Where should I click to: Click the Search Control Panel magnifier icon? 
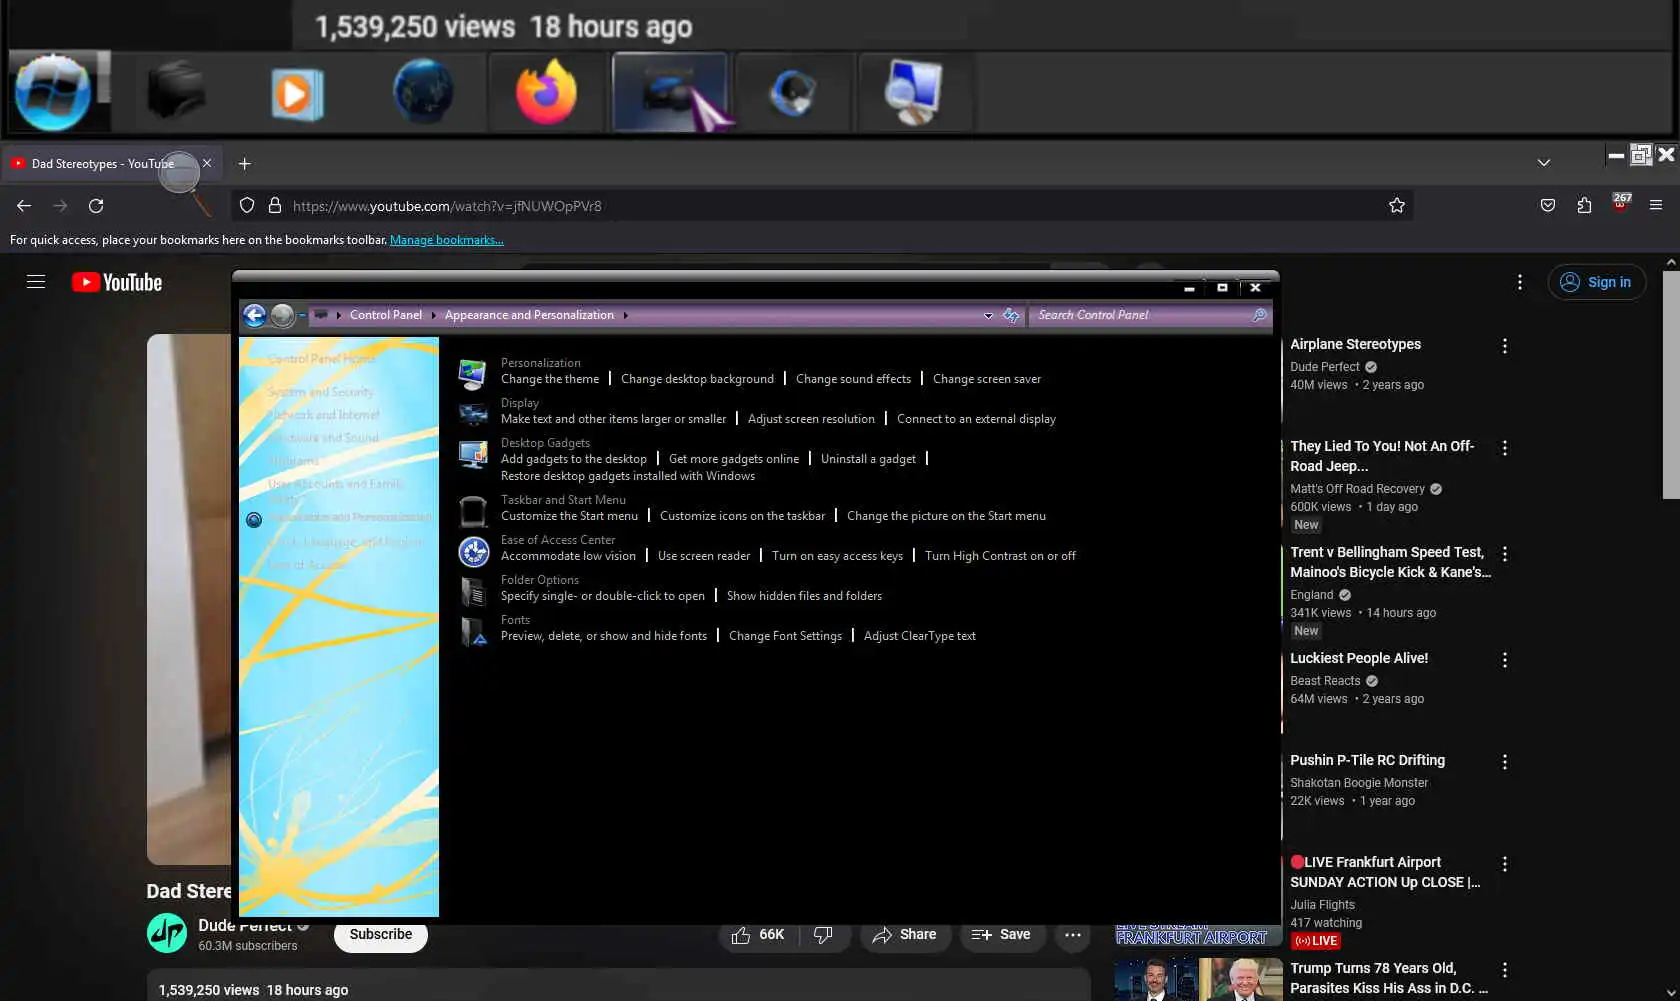tap(1259, 315)
